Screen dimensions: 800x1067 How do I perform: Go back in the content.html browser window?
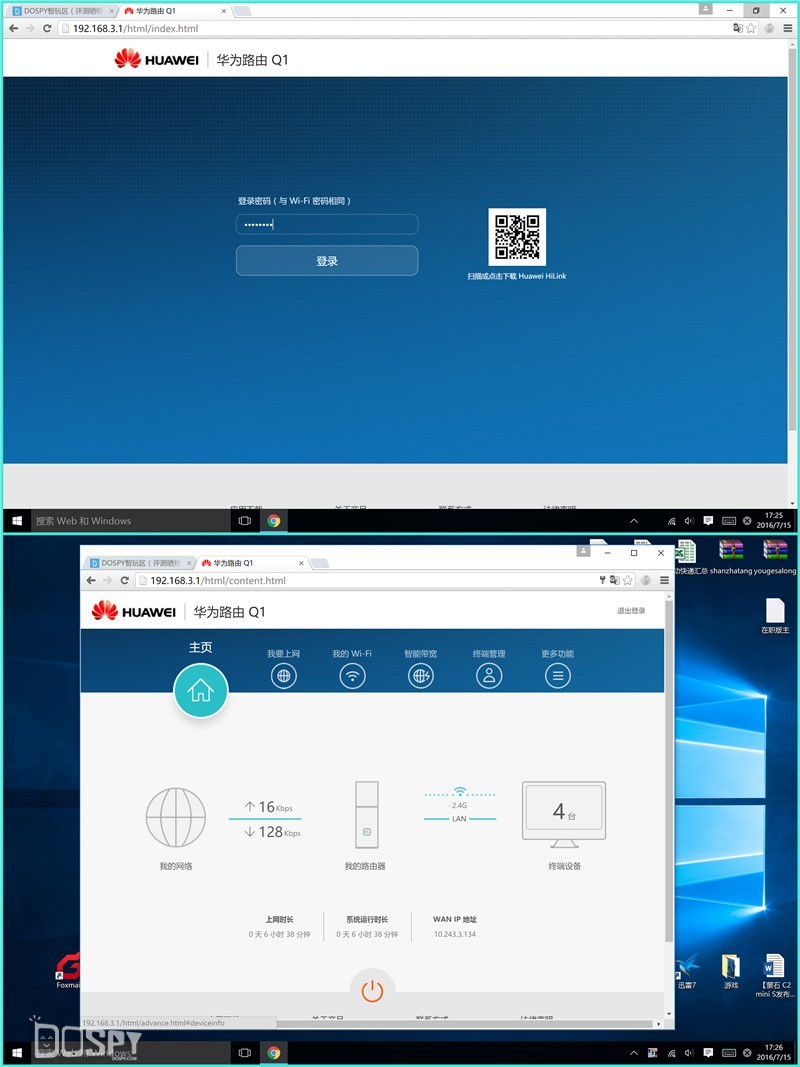click(91, 580)
